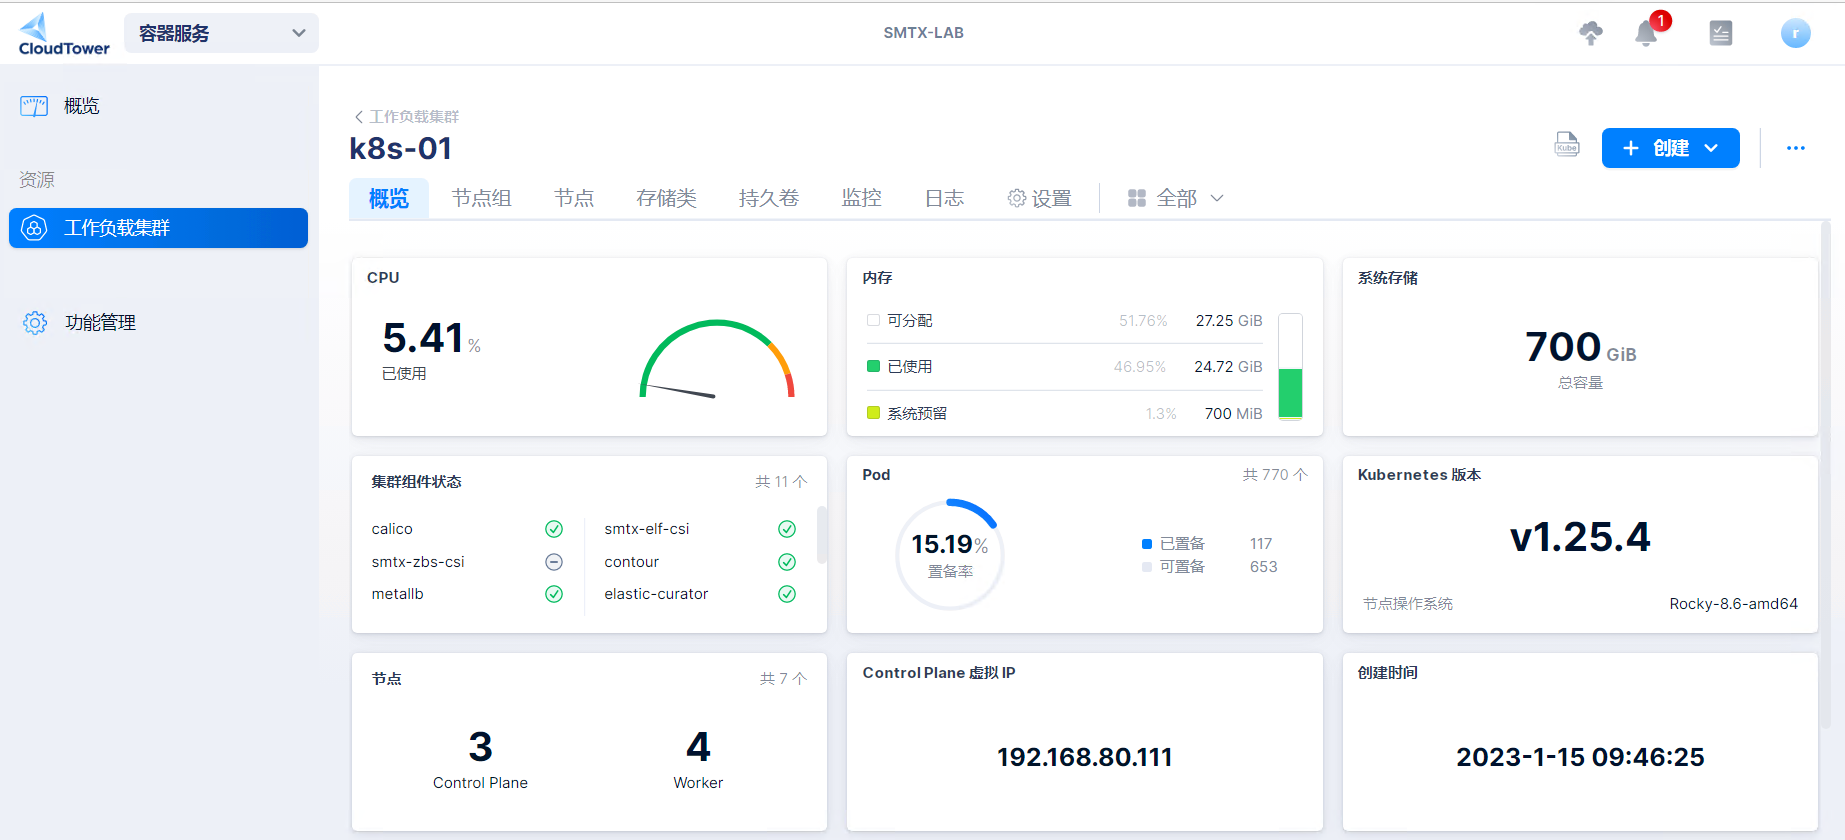1845x840 pixels.
Task: Switch to the 监控 tab
Action: point(861,198)
